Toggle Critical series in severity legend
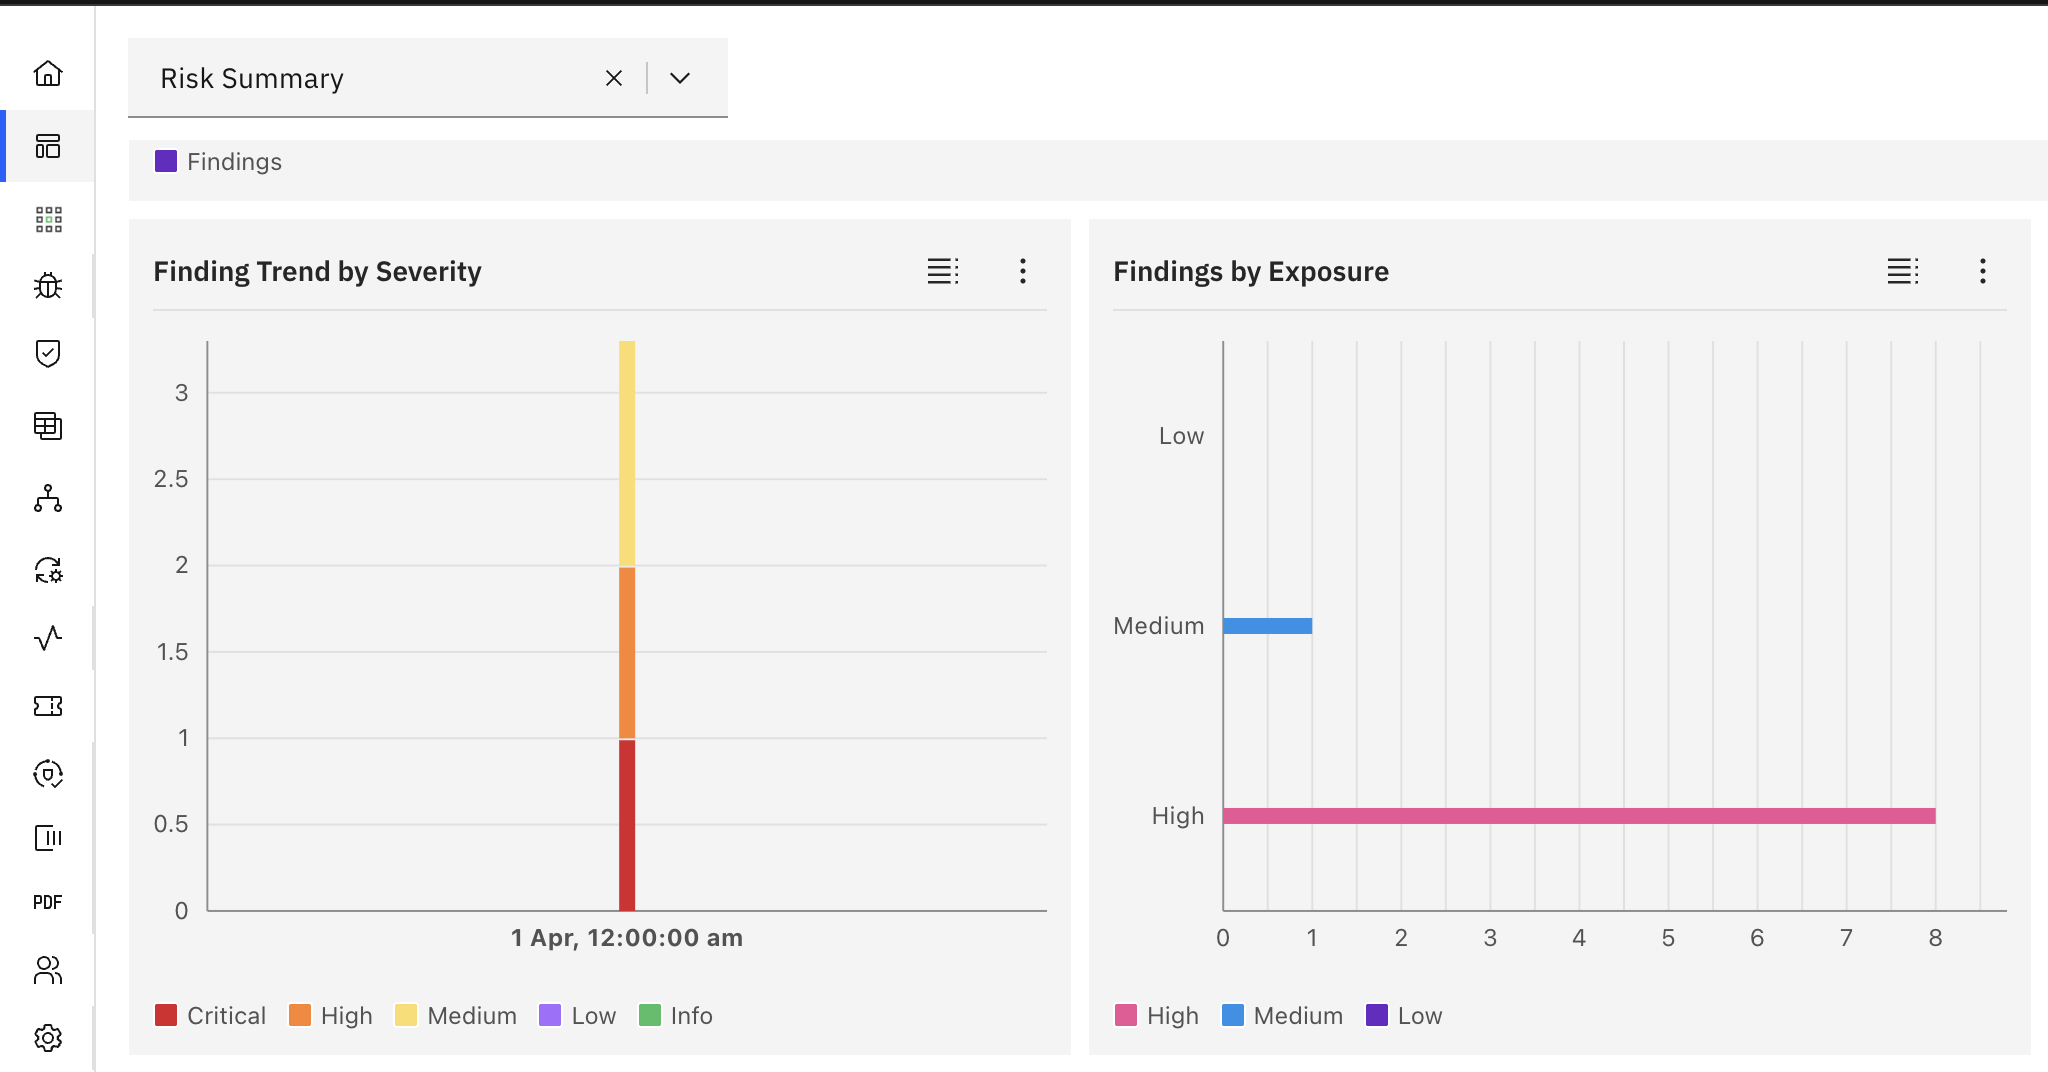2048x1072 pixels. [x=211, y=1016]
